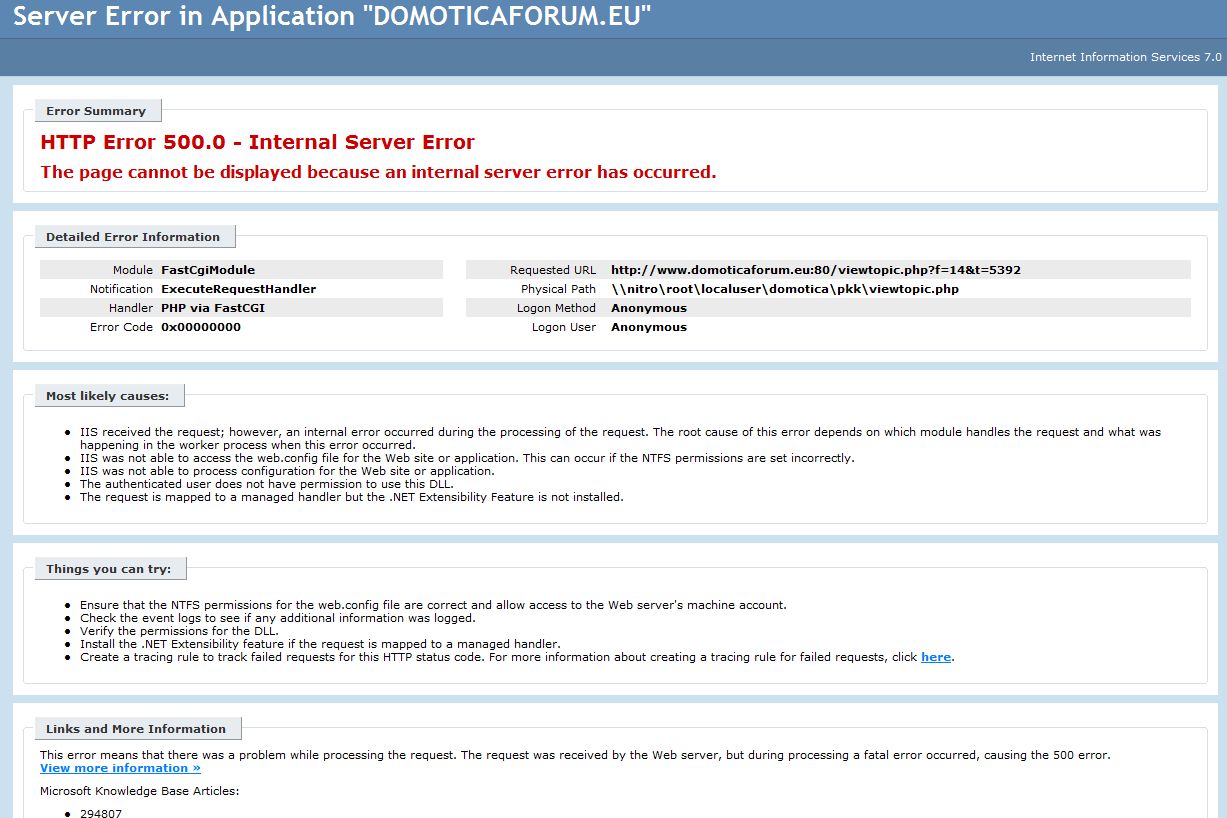
Task: Click the 'Logon User' field label
Action: [564, 327]
